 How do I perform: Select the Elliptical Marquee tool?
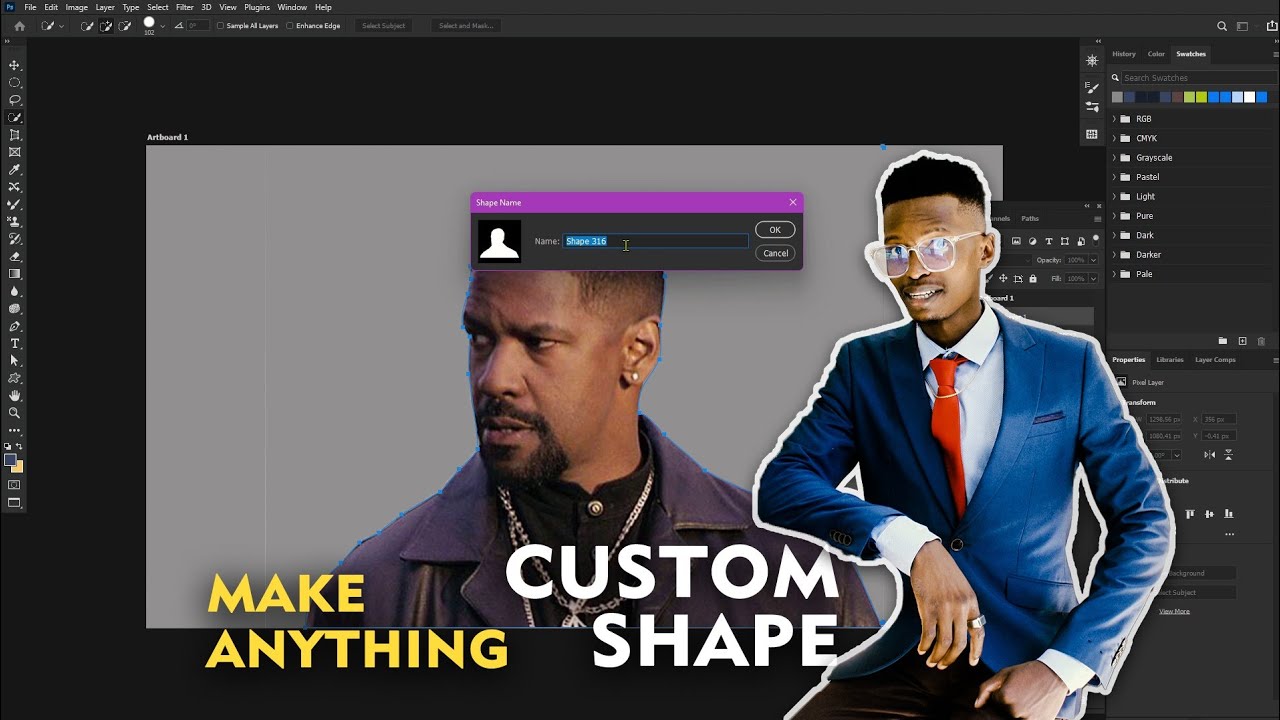14,83
